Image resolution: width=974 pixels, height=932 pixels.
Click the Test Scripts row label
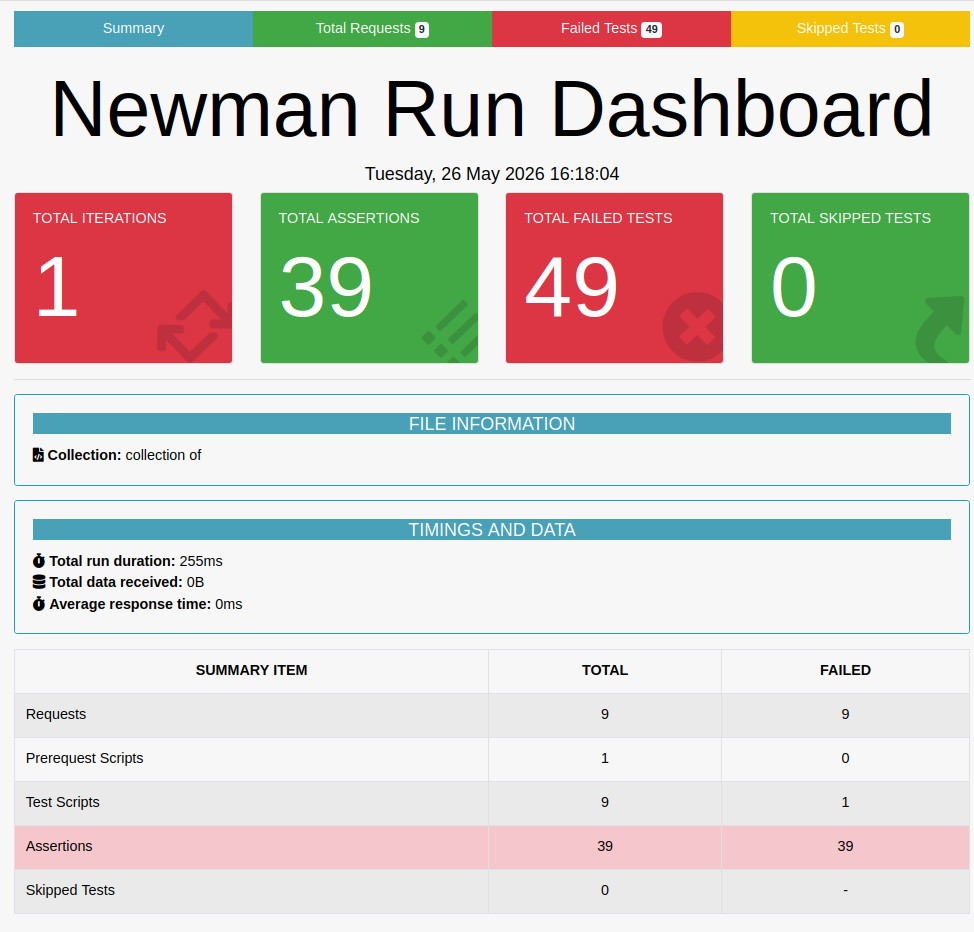point(63,802)
